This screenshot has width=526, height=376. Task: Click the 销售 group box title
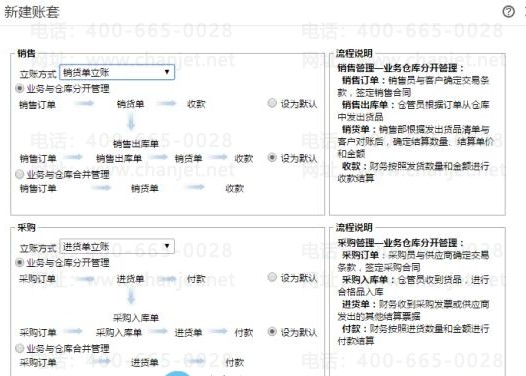(26, 53)
